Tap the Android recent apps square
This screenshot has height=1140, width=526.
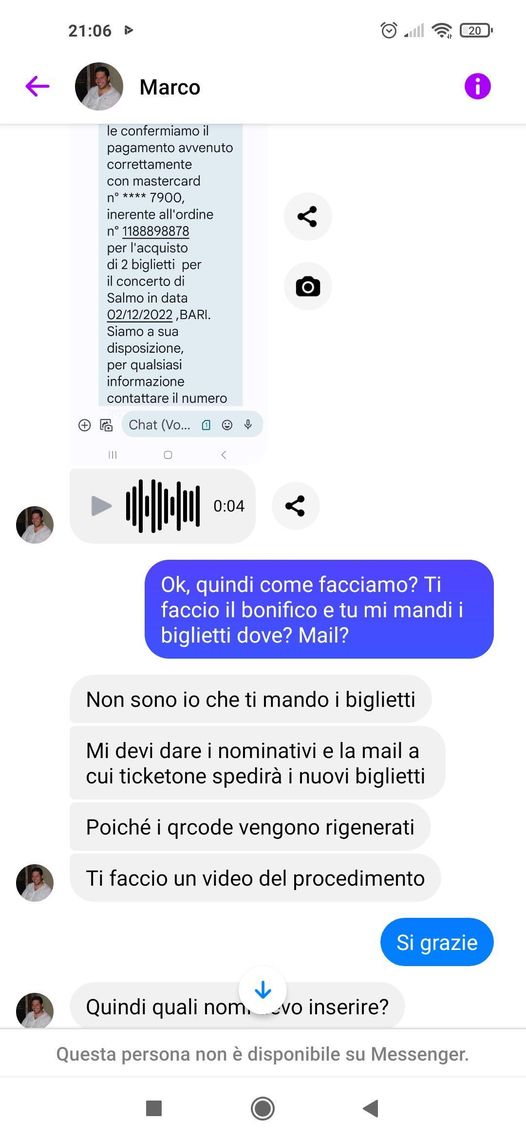pyautogui.click(x=154, y=1108)
